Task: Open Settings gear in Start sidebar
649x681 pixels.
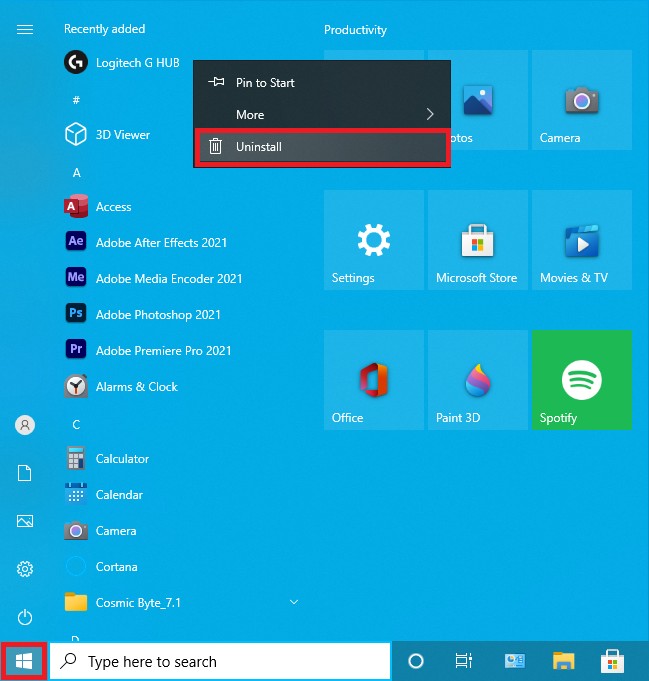Action: pos(25,569)
